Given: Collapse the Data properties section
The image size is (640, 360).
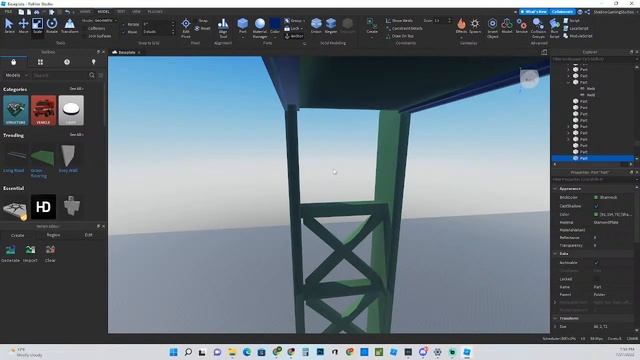Looking at the screenshot, I should [x=555, y=253].
